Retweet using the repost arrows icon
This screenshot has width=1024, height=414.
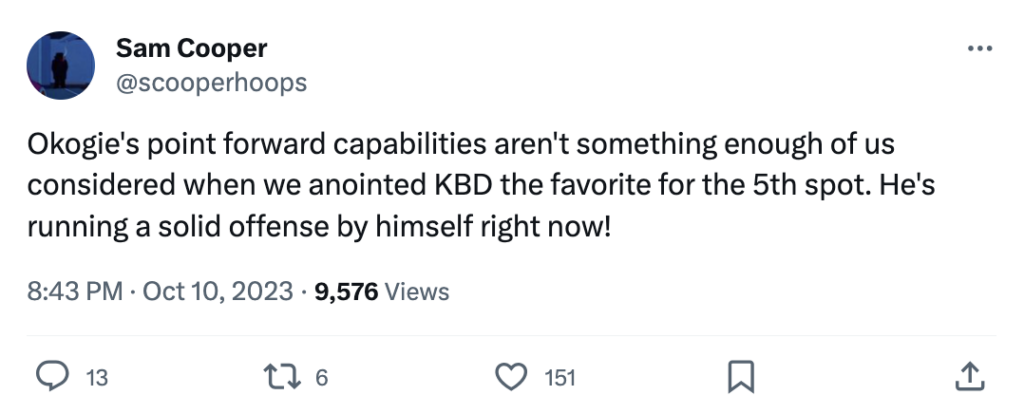[x=281, y=377]
